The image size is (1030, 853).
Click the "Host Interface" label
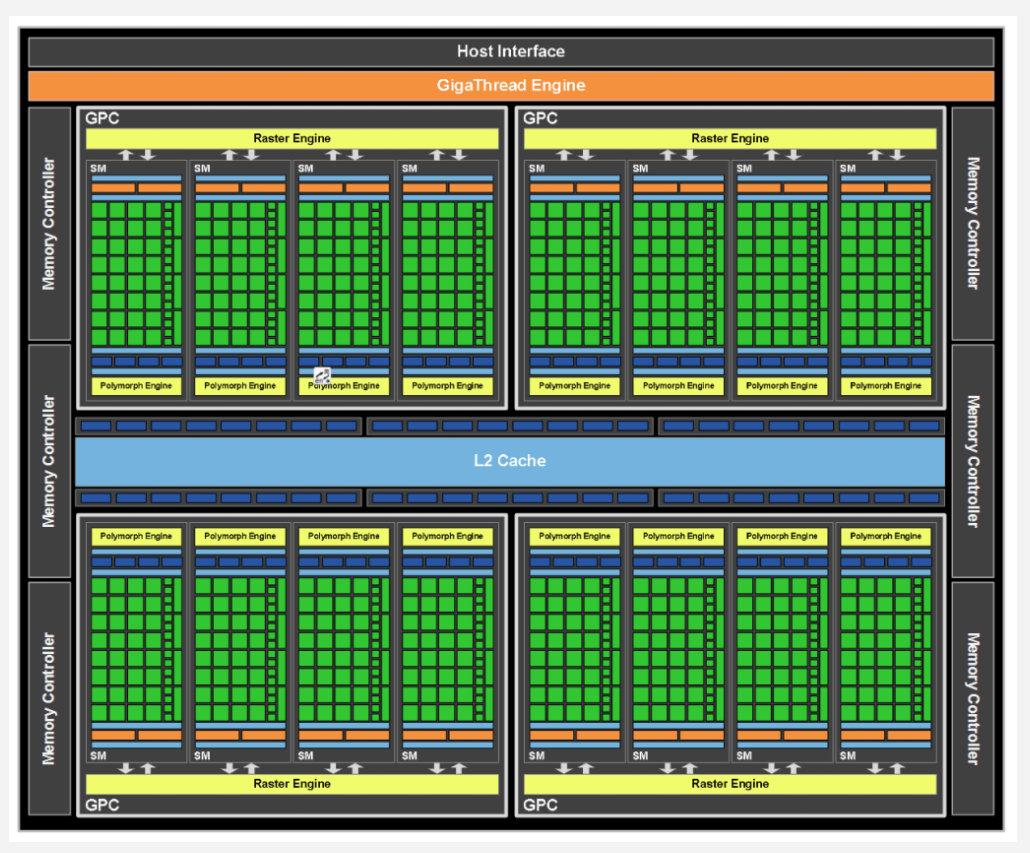coord(510,51)
